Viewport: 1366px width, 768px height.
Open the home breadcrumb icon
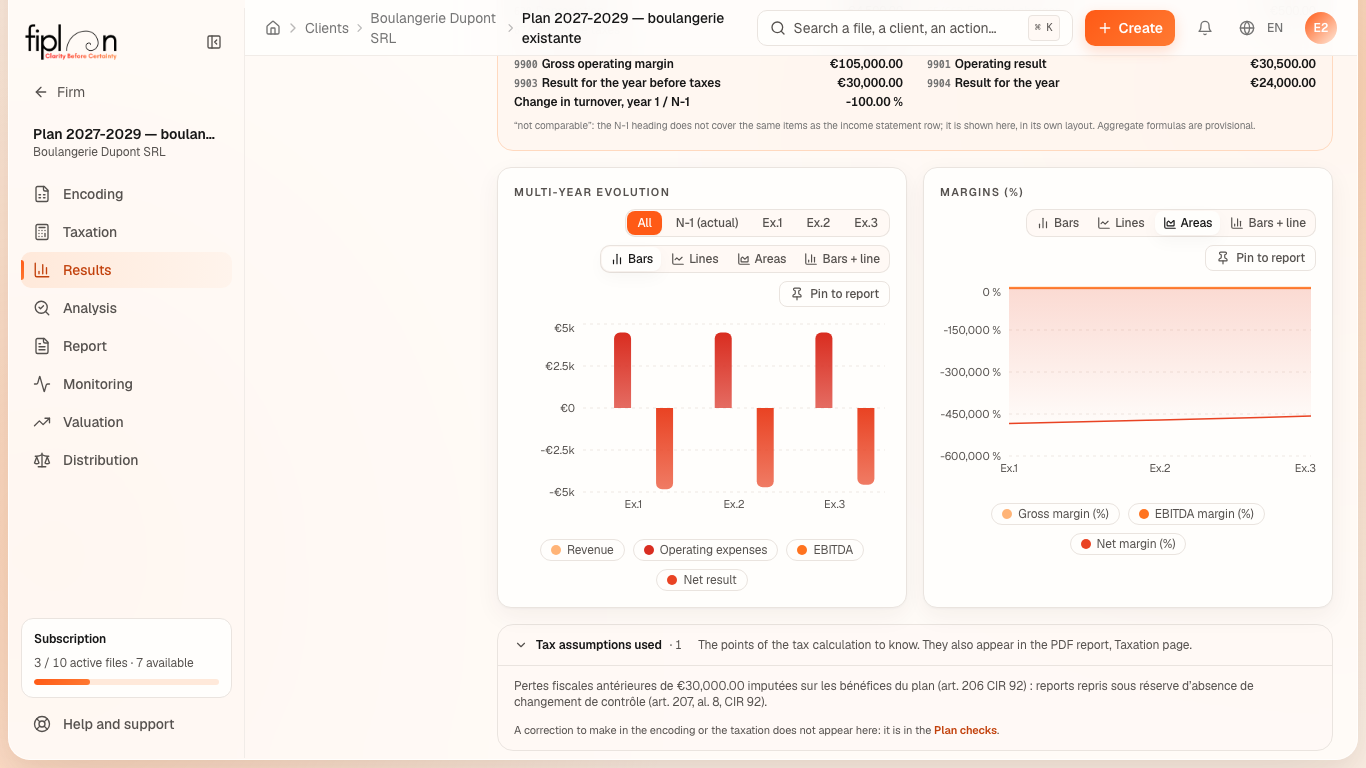click(x=273, y=28)
